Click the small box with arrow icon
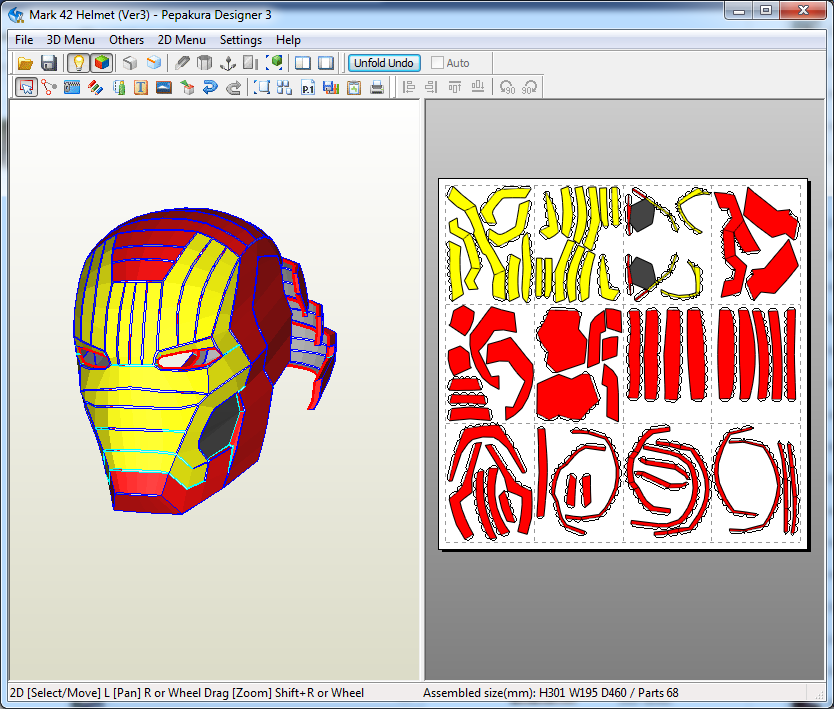 tap(187, 87)
